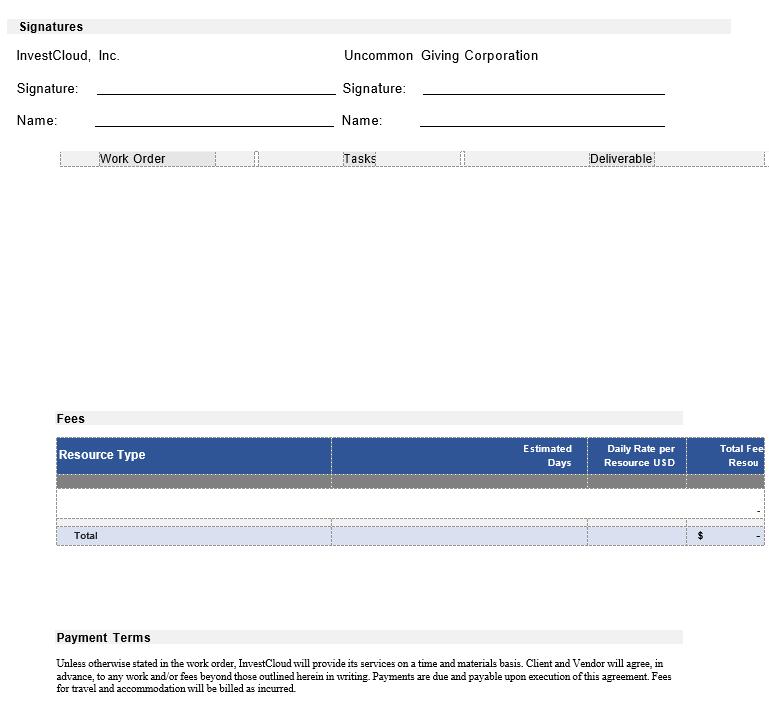Click the Uncommon Giving Corporation company name
This screenshot has width=769, height=725.
click(x=441, y=56)
